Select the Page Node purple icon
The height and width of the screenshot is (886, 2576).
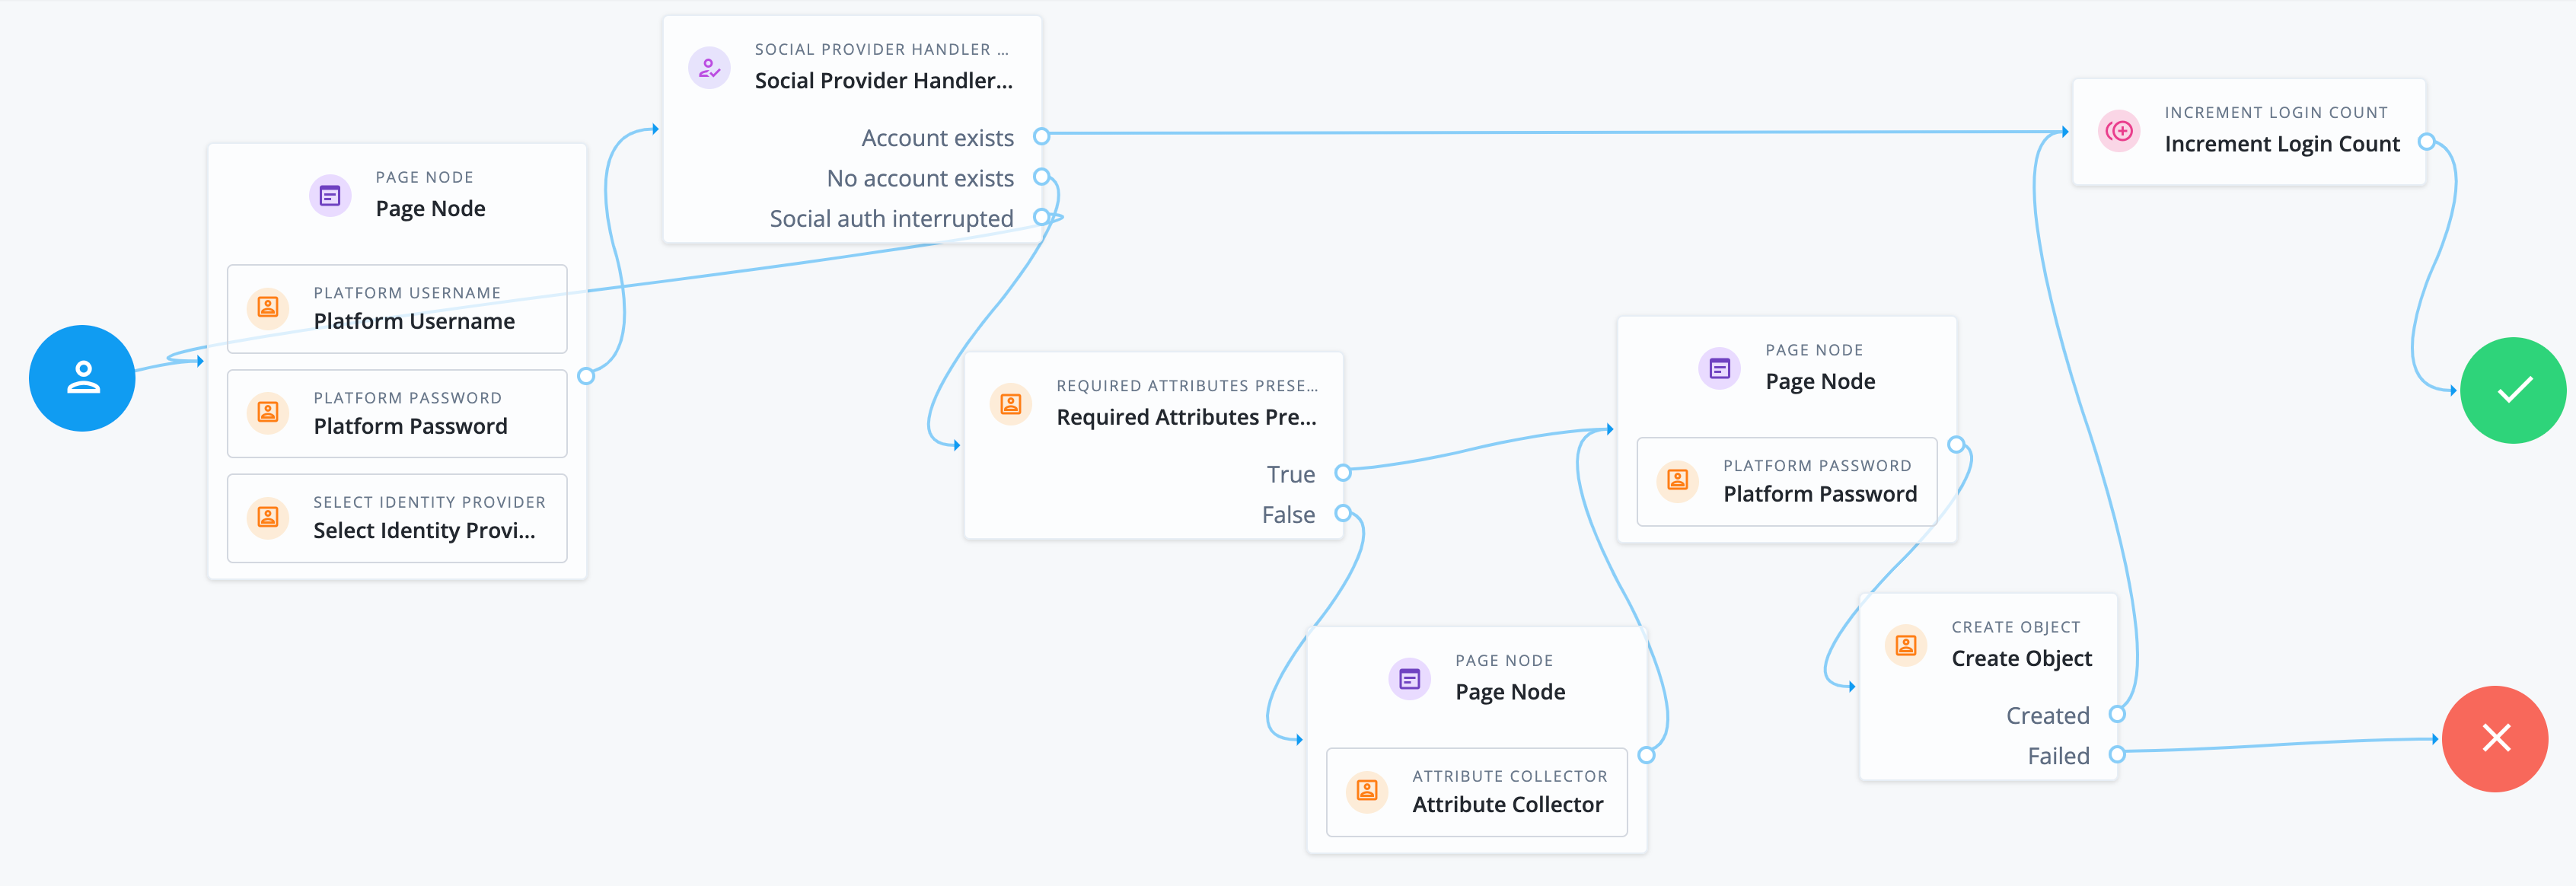[x=330, y=196]
